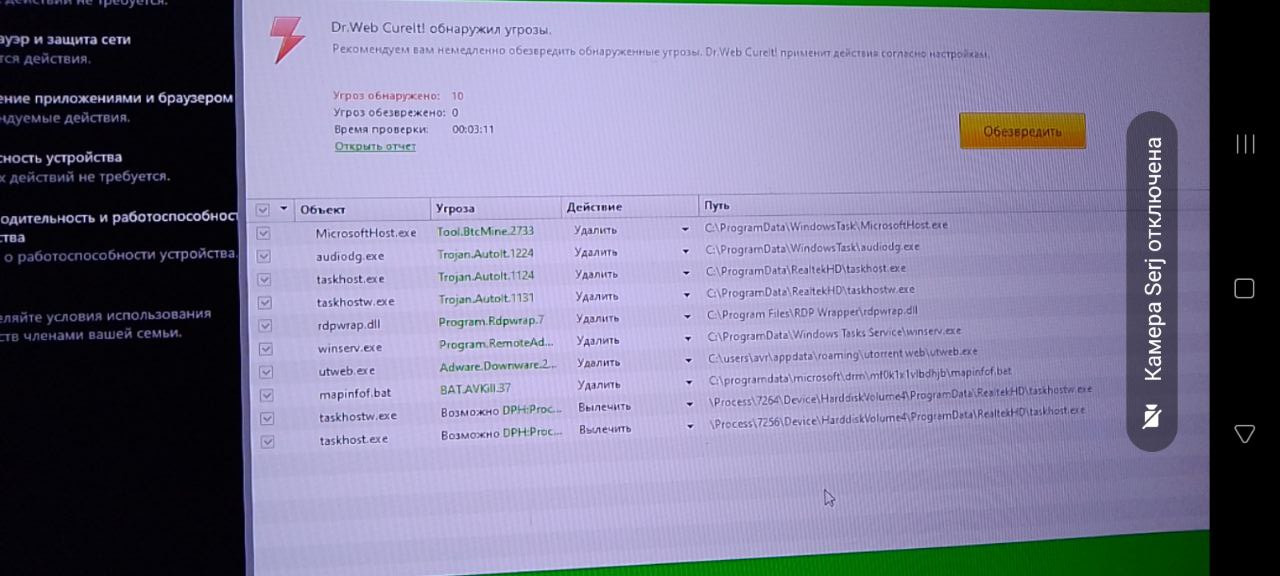
Task: Click path C:\ProgramData\WindowsTask\audiodg.exe
Action: coord(812,248)
